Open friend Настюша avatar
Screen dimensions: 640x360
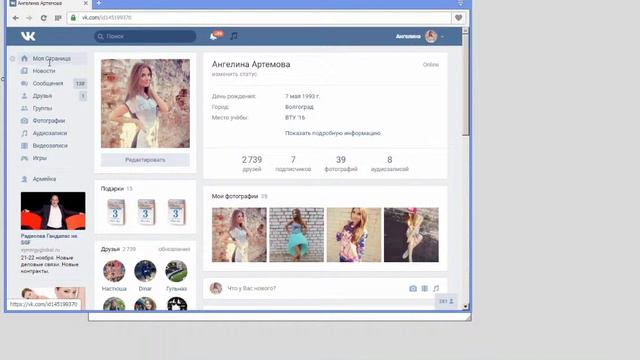114,271
